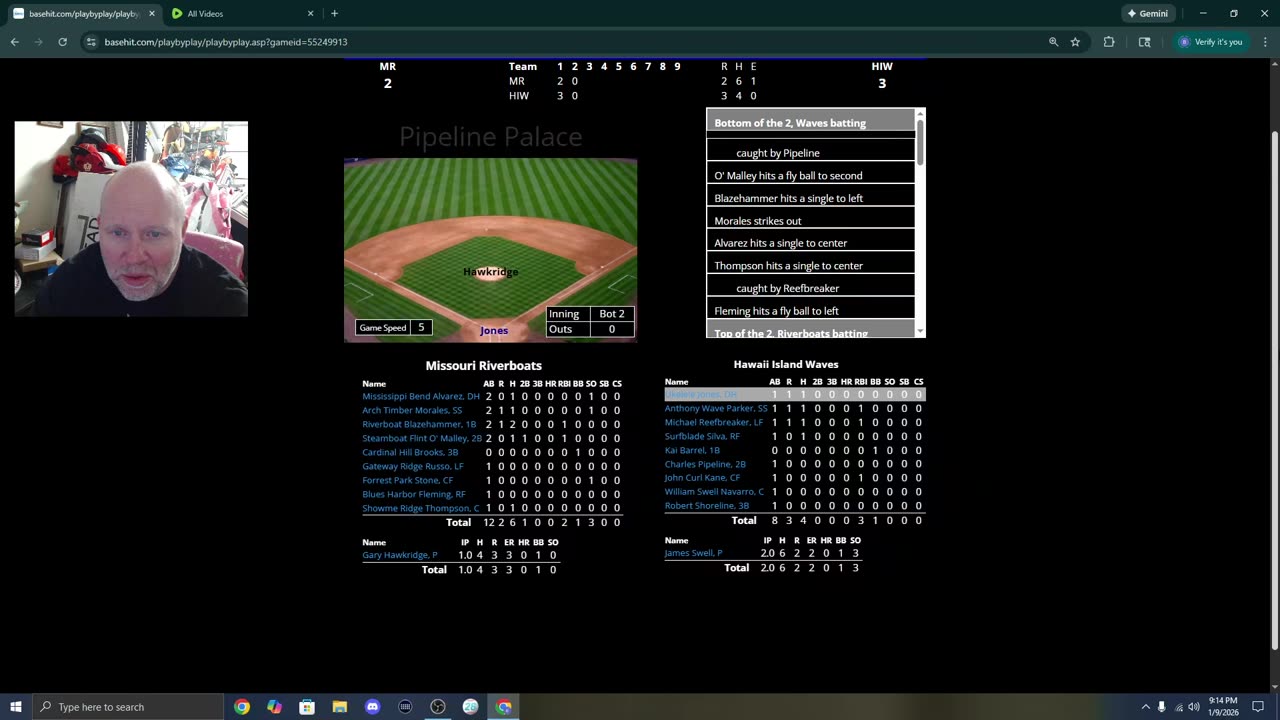Screen dimensions: 1280x720
Task: Open Charles Pipeline, 2B player link
Action: 705,464
